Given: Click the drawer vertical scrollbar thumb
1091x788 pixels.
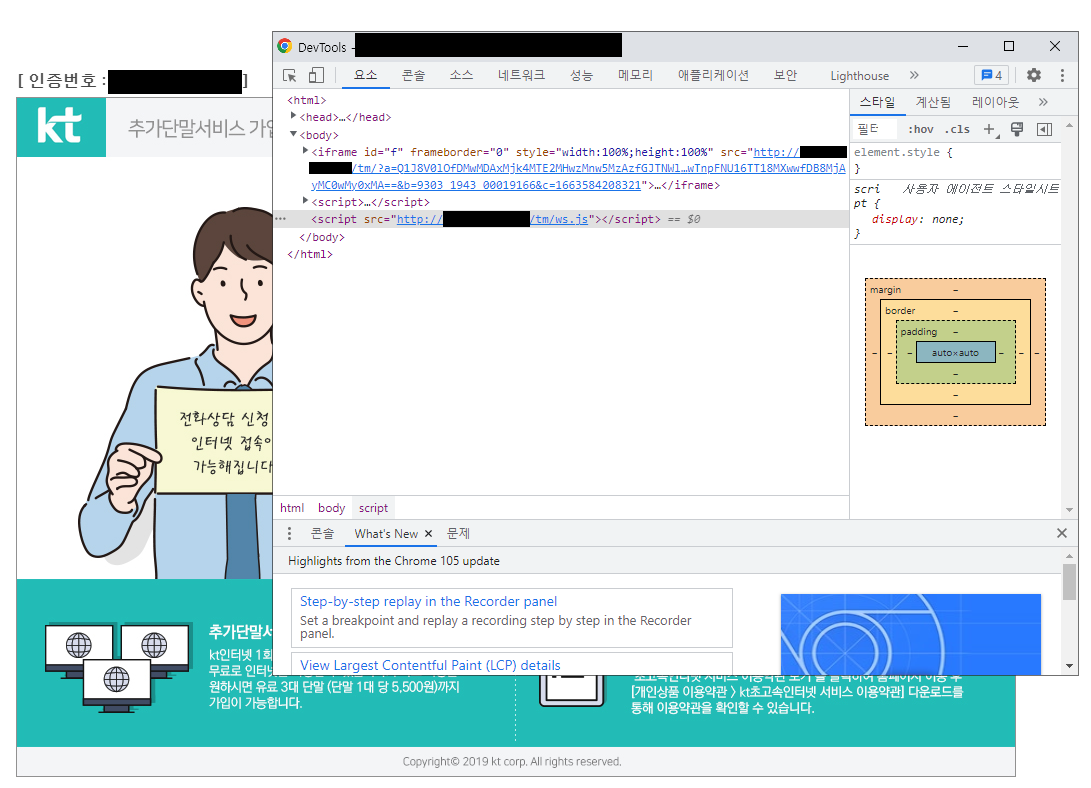Looking at the screenshot, I should pyautogui.click(x=1069, y=581).
